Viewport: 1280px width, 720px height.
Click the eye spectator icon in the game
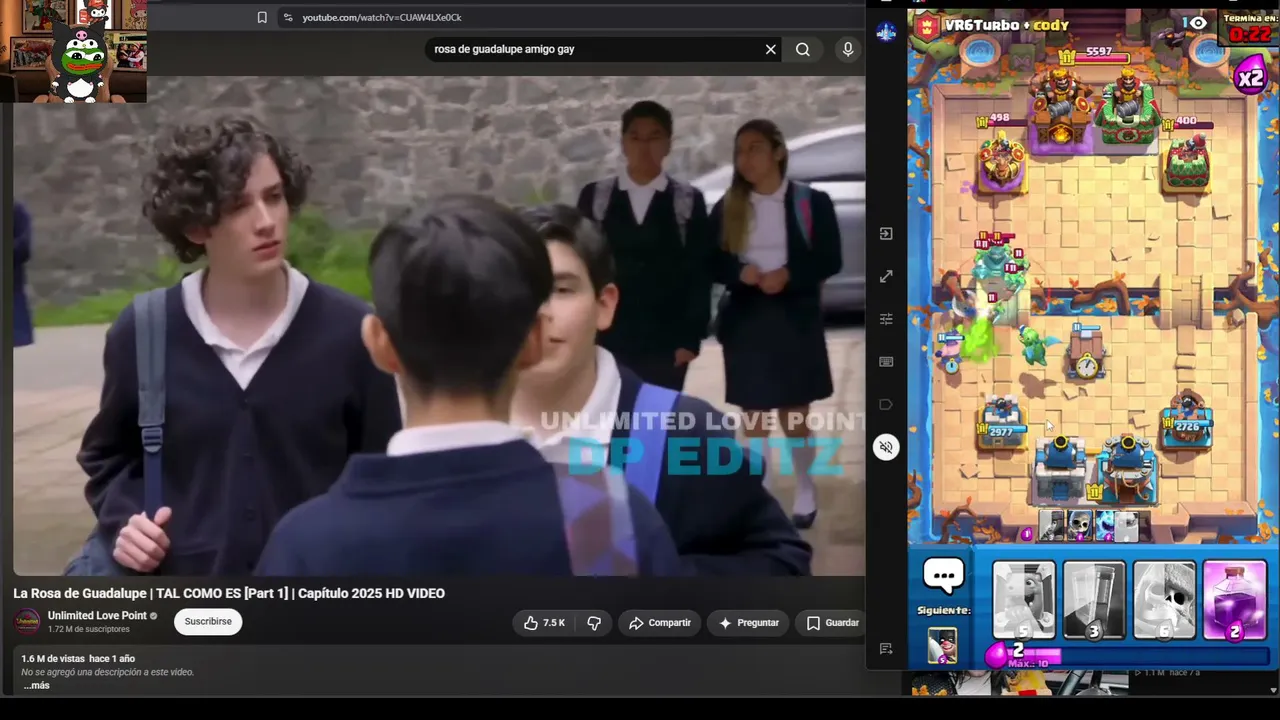[1197, 23]
